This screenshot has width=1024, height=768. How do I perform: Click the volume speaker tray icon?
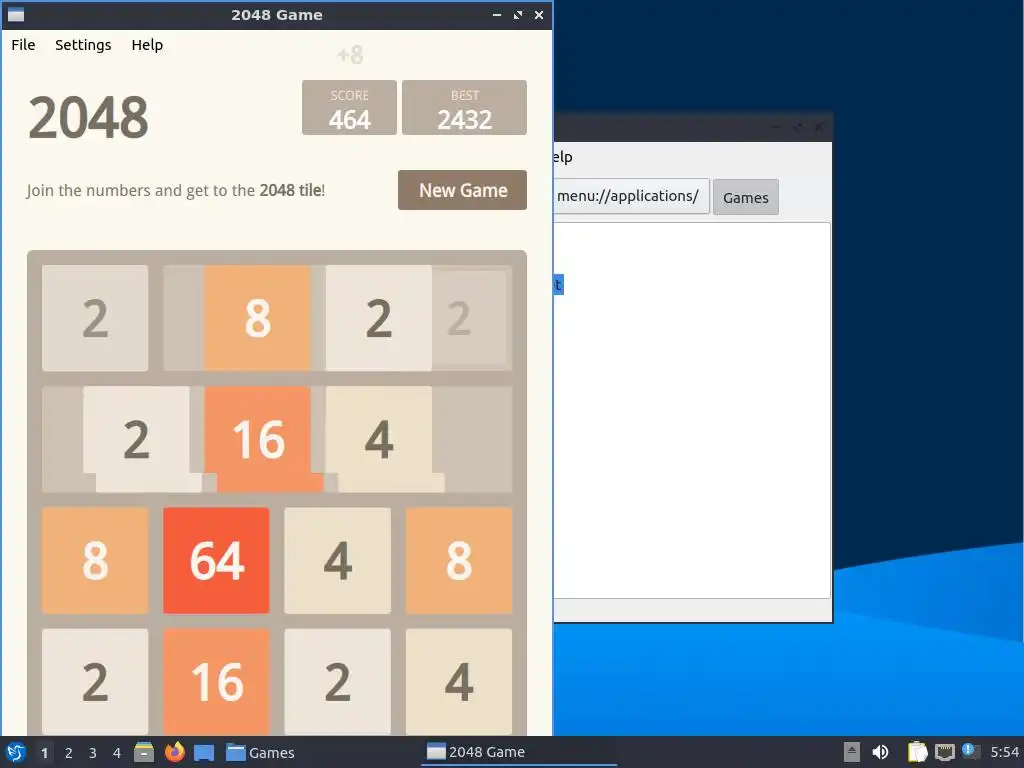point(880,752)
